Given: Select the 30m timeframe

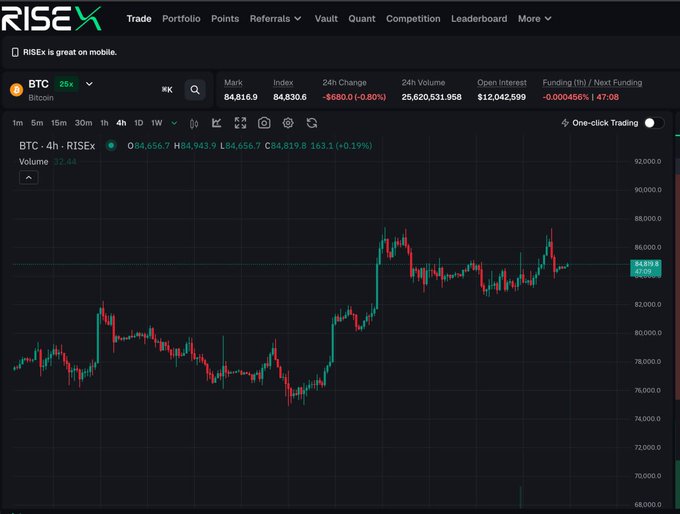Looking at the screenshot, I should click(x=83, y=123).
